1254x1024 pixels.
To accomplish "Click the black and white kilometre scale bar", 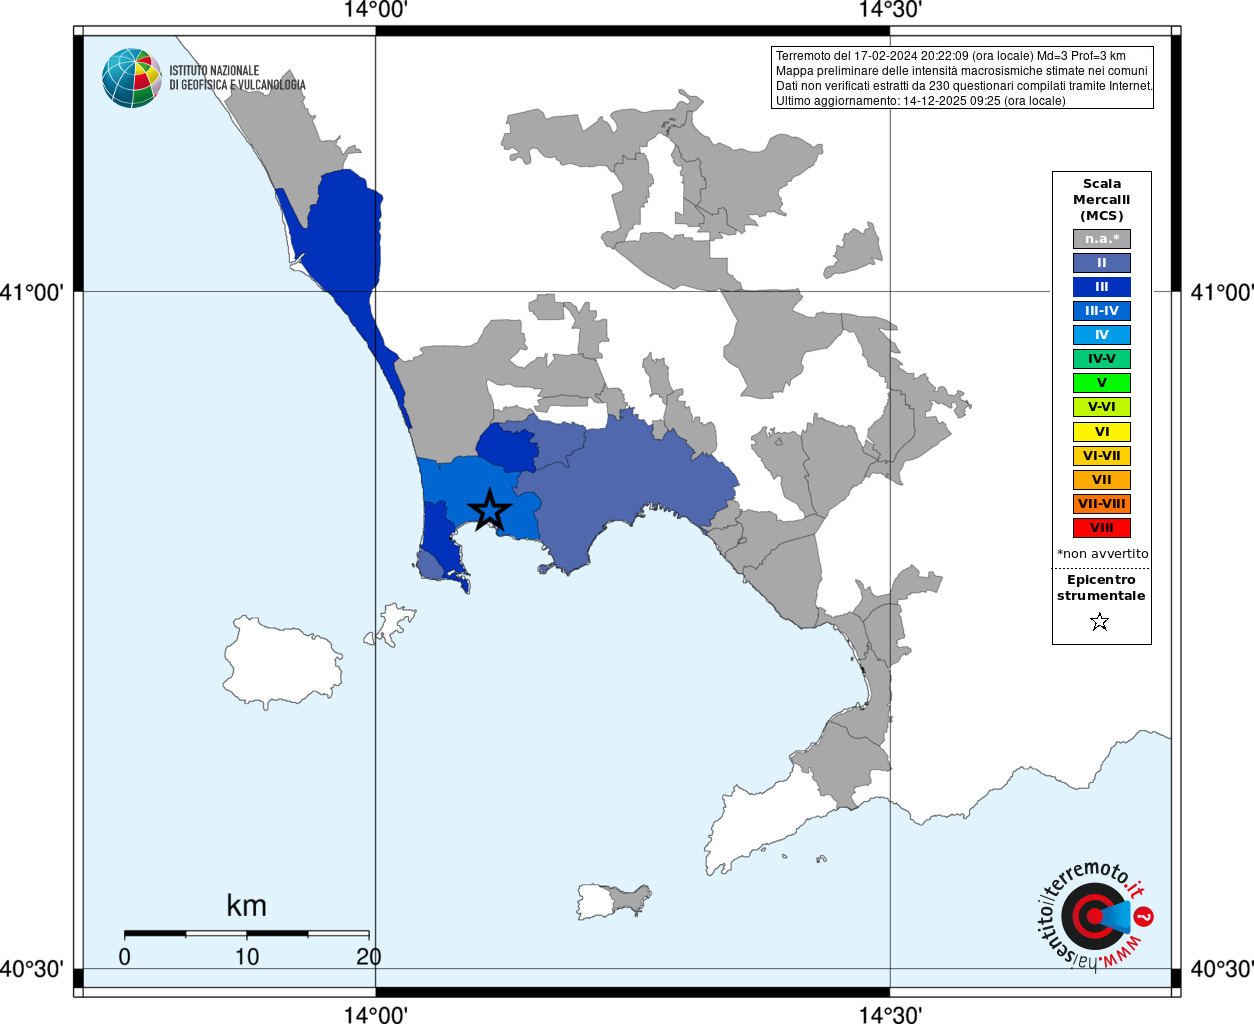I will pyautogui.click(x=247, y=934).
